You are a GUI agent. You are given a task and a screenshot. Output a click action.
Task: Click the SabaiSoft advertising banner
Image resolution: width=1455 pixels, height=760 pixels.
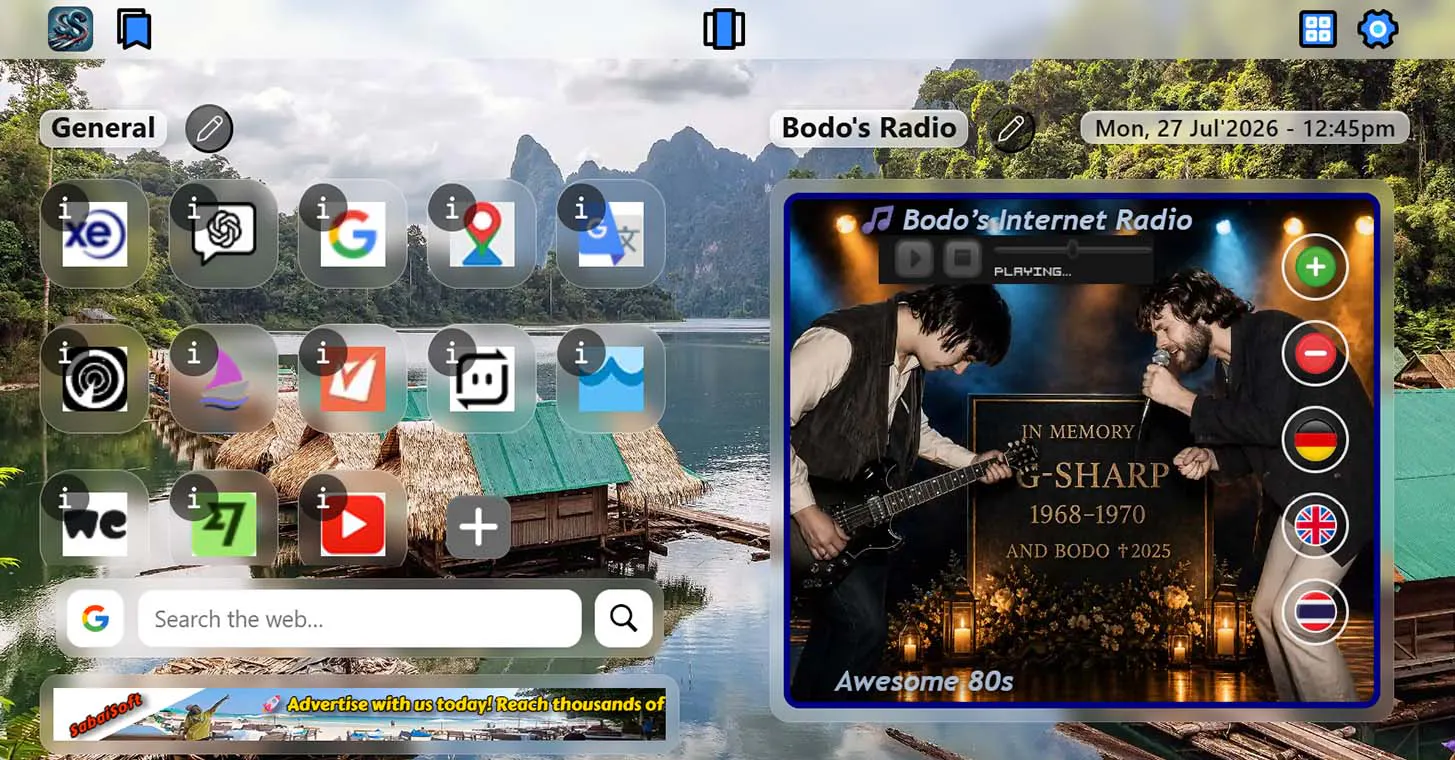[x=359, y=714]
